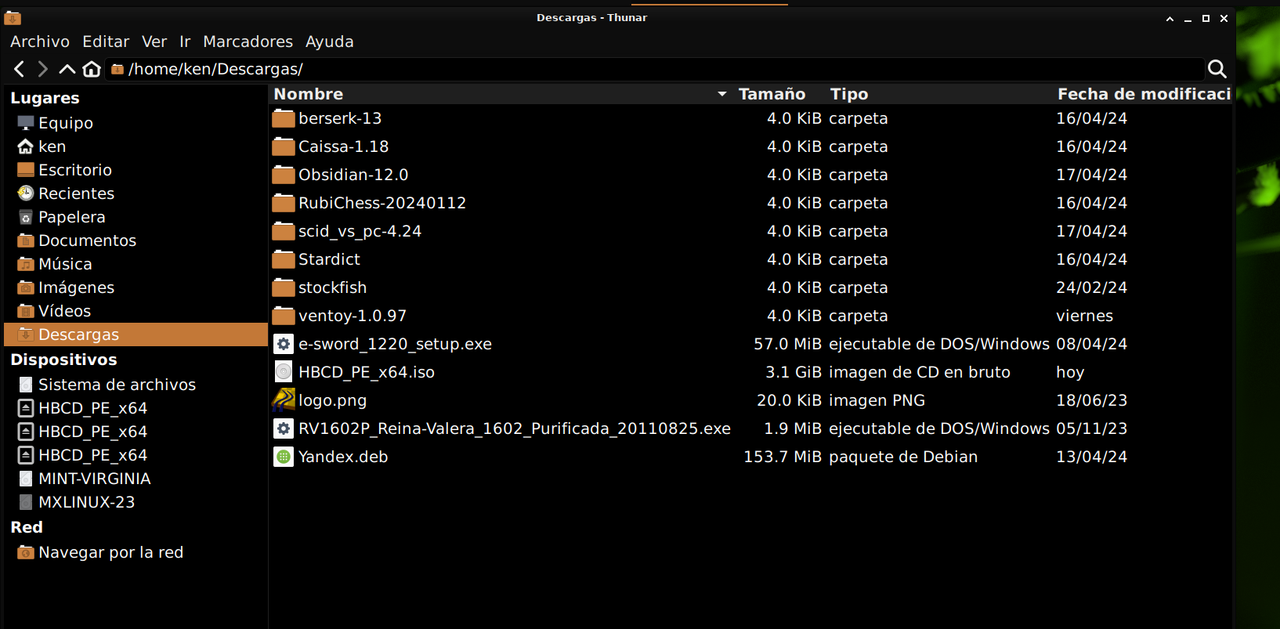Click the Navegar por la red icon

click(26, 552)
